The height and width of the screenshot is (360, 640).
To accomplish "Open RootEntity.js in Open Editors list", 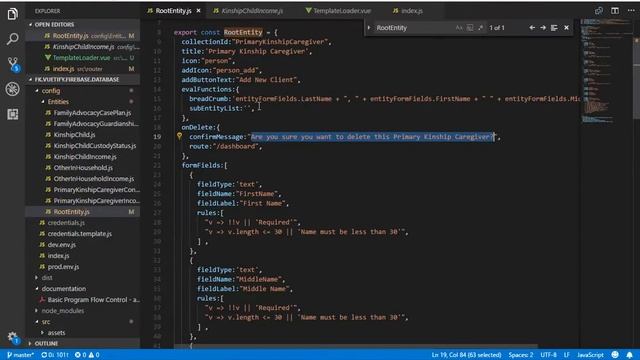I will point(83,36).
